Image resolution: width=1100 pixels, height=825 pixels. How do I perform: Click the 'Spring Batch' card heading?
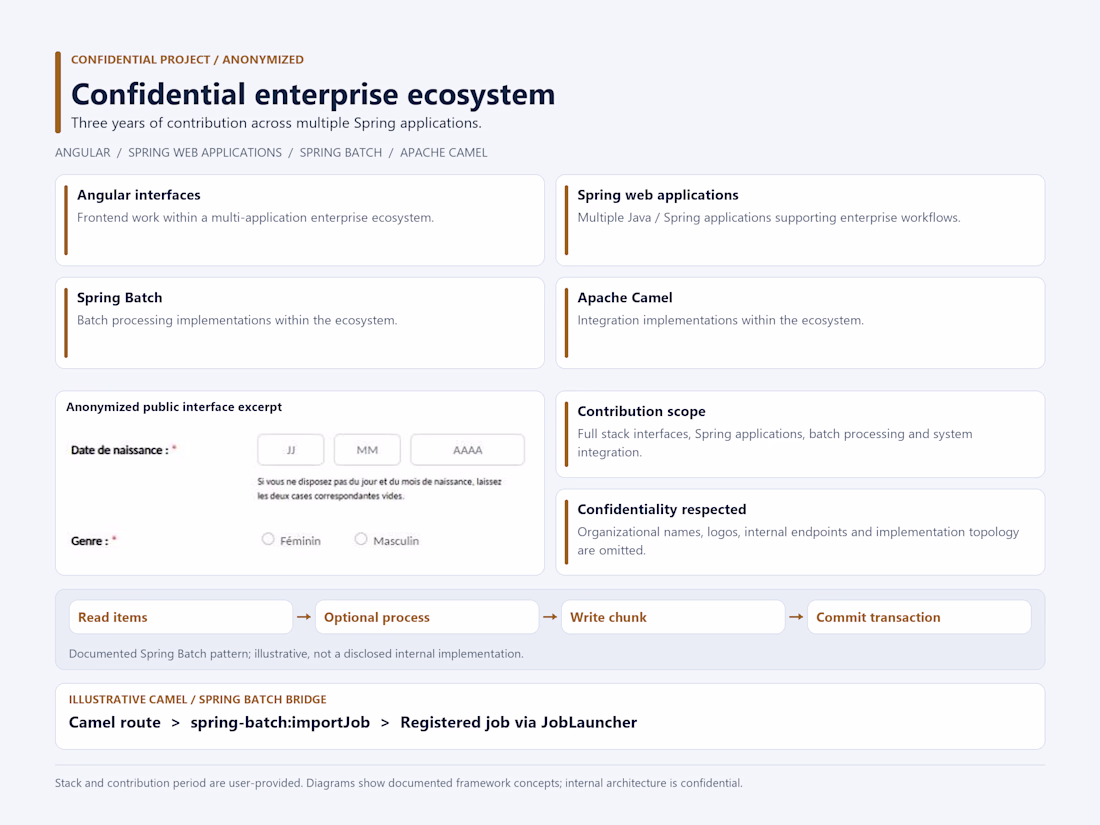[x=120, y=297]
